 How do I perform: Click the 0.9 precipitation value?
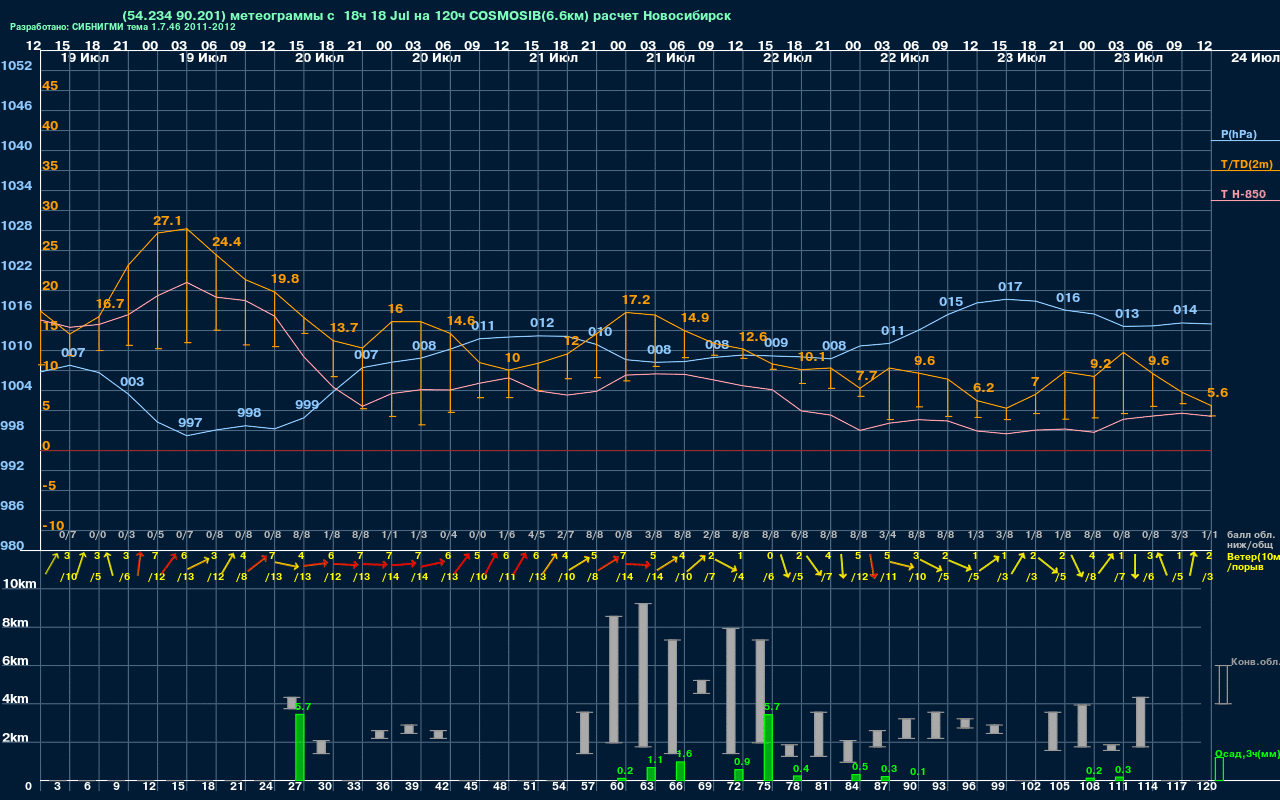click(x=742, y=762)
